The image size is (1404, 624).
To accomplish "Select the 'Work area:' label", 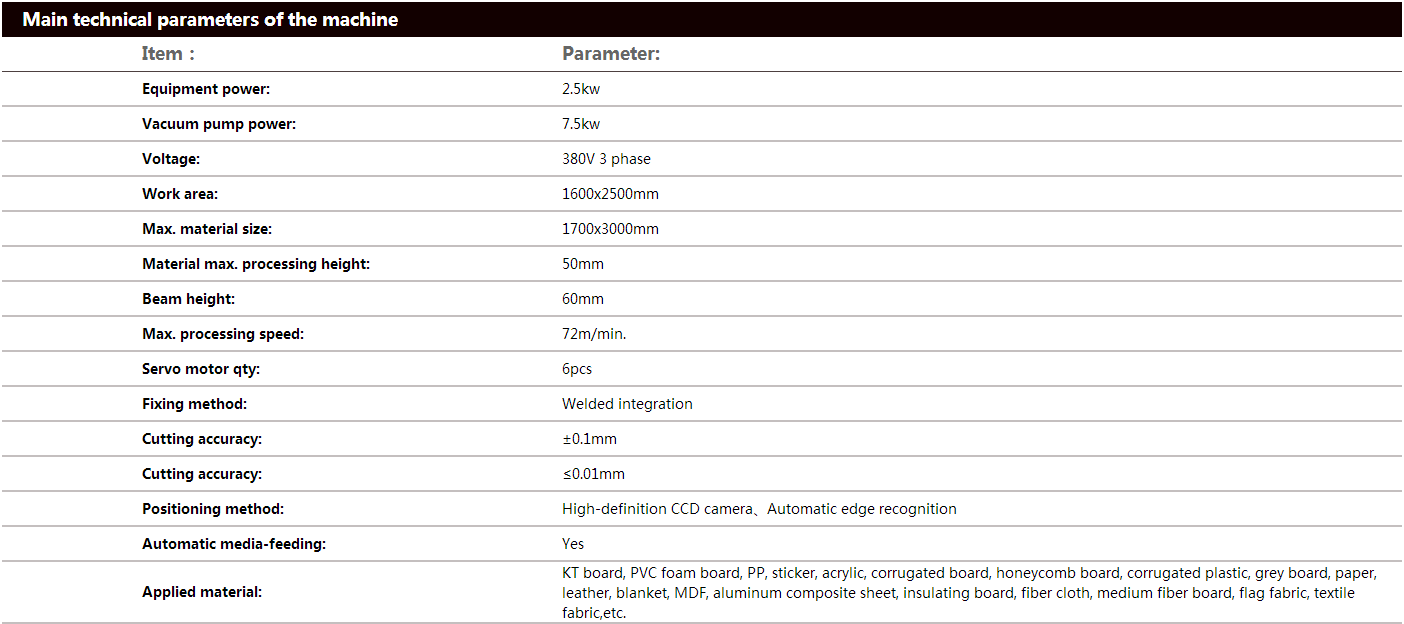I will point(180,194).
